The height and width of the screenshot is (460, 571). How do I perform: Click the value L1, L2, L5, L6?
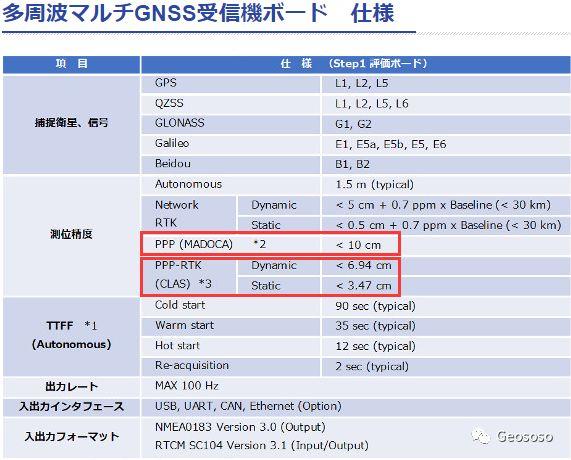pos(372,104)
